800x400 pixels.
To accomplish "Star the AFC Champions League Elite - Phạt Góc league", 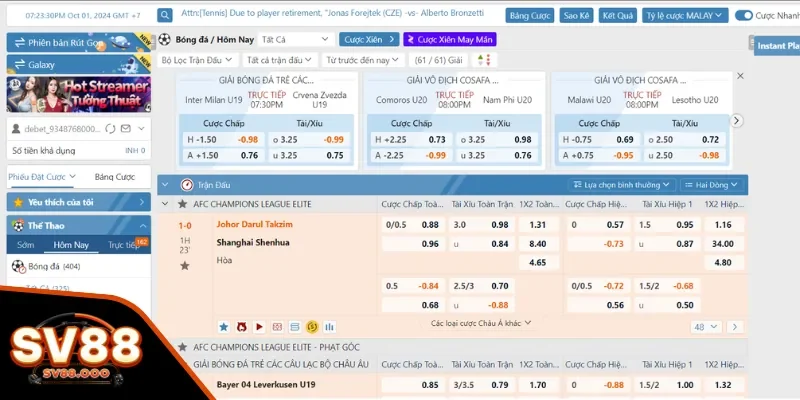I will tap(182, 347).
